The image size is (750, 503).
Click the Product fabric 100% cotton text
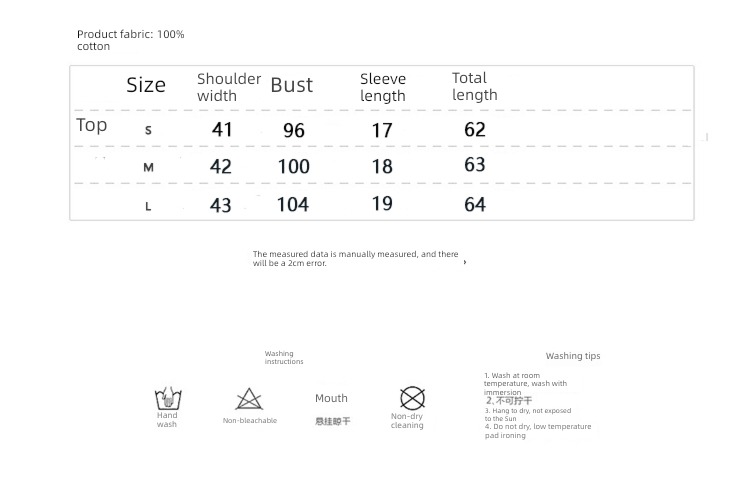click(x=131, y=40)
